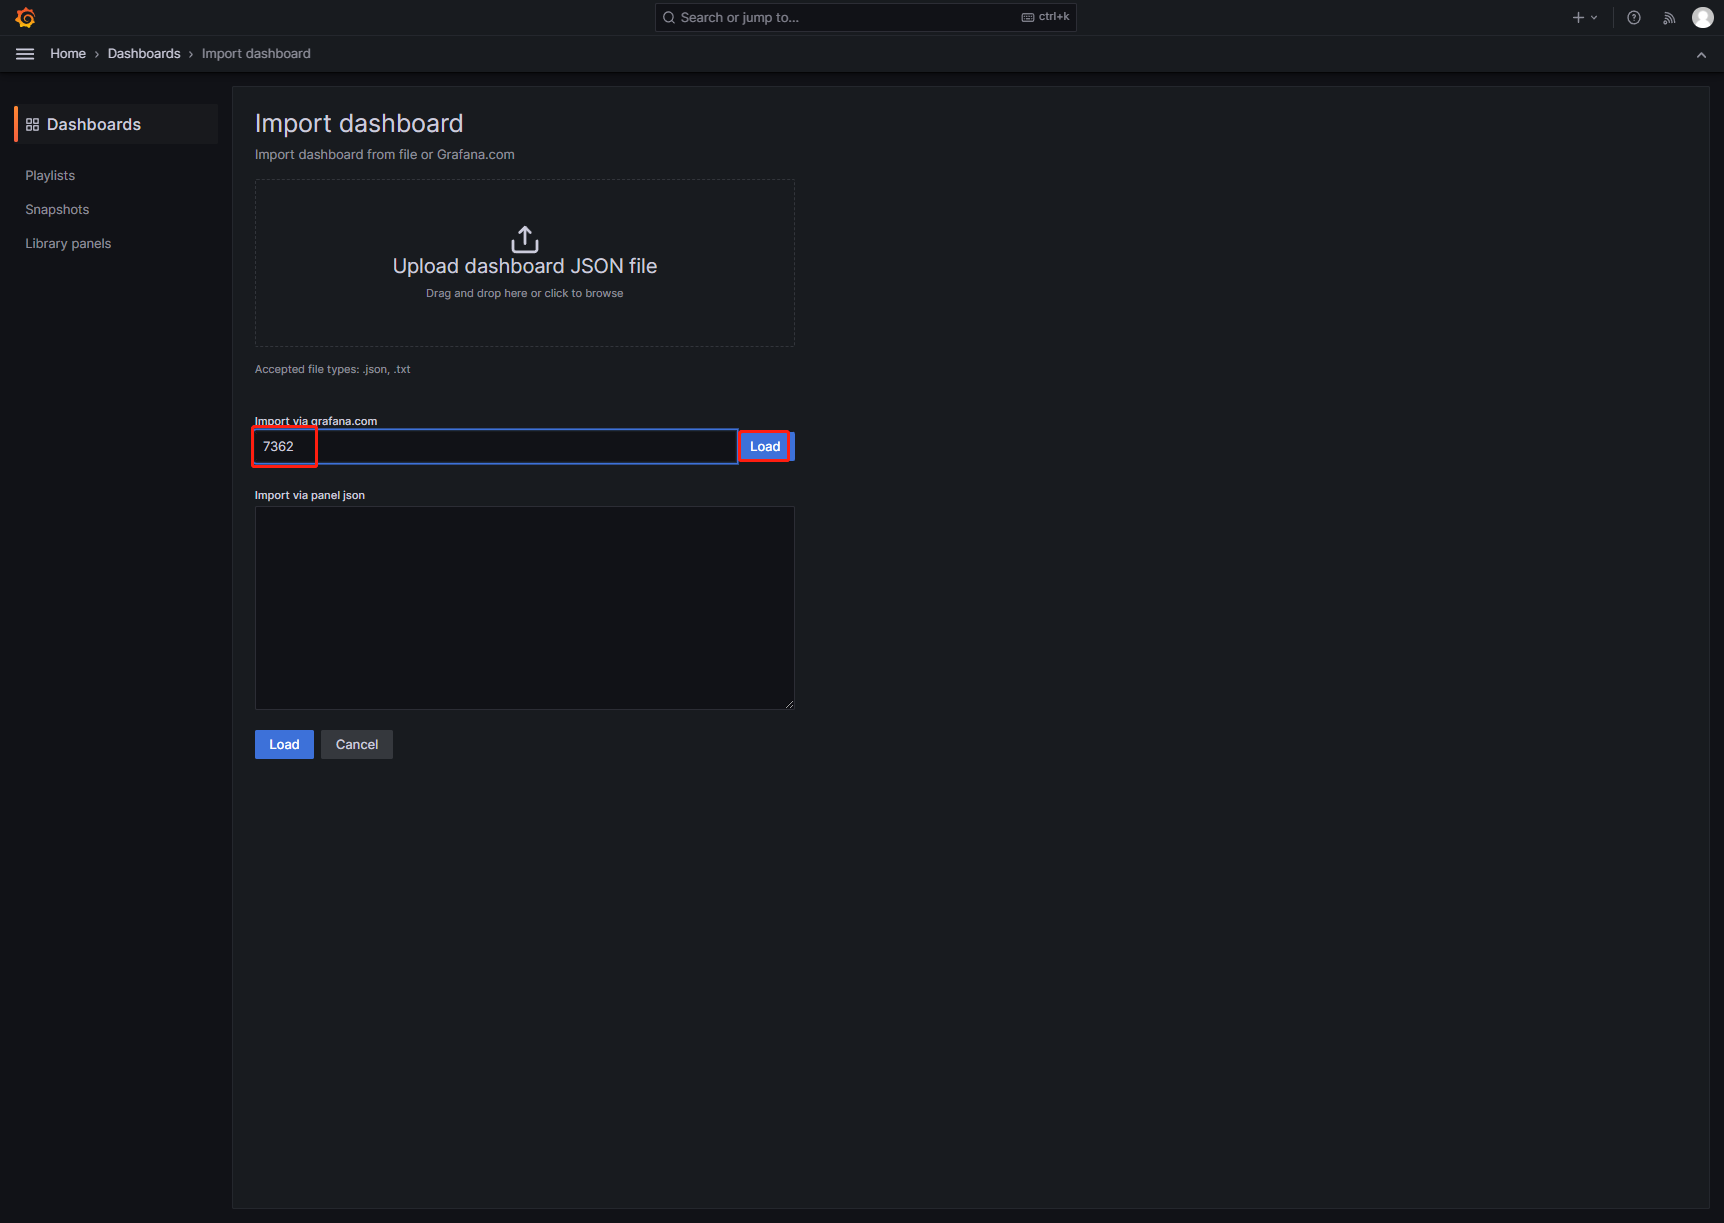Image resolution: width=1724 pixels, height=1223 pixels.
Task: Click the Upload dashboard JSON file dropzone
Action: (525, 263)
